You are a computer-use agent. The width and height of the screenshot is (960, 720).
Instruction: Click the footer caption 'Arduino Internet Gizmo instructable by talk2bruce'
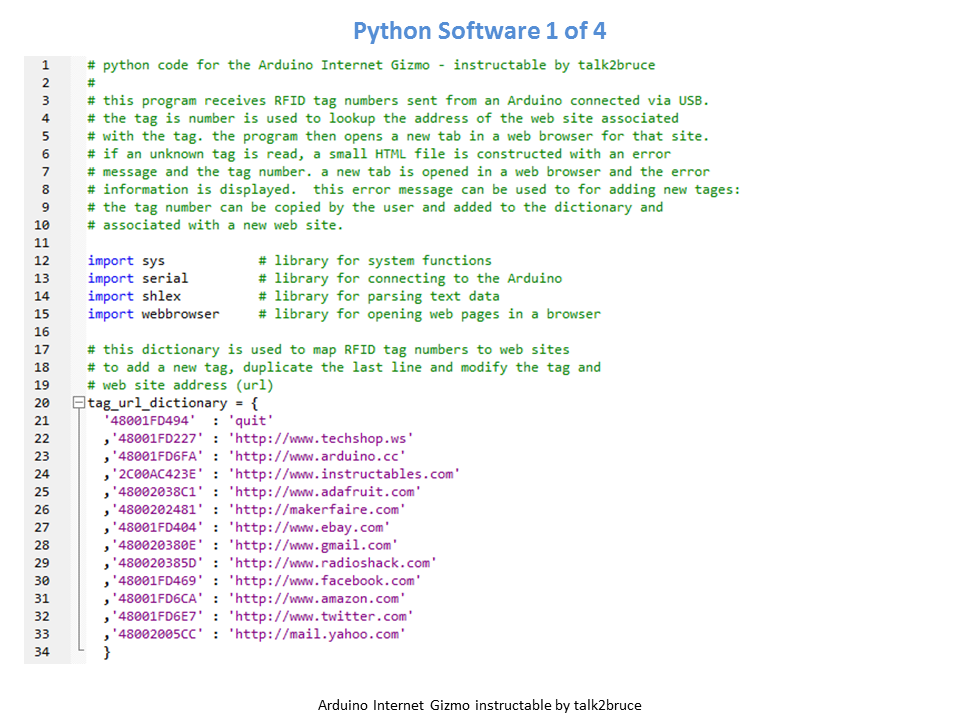479,705
